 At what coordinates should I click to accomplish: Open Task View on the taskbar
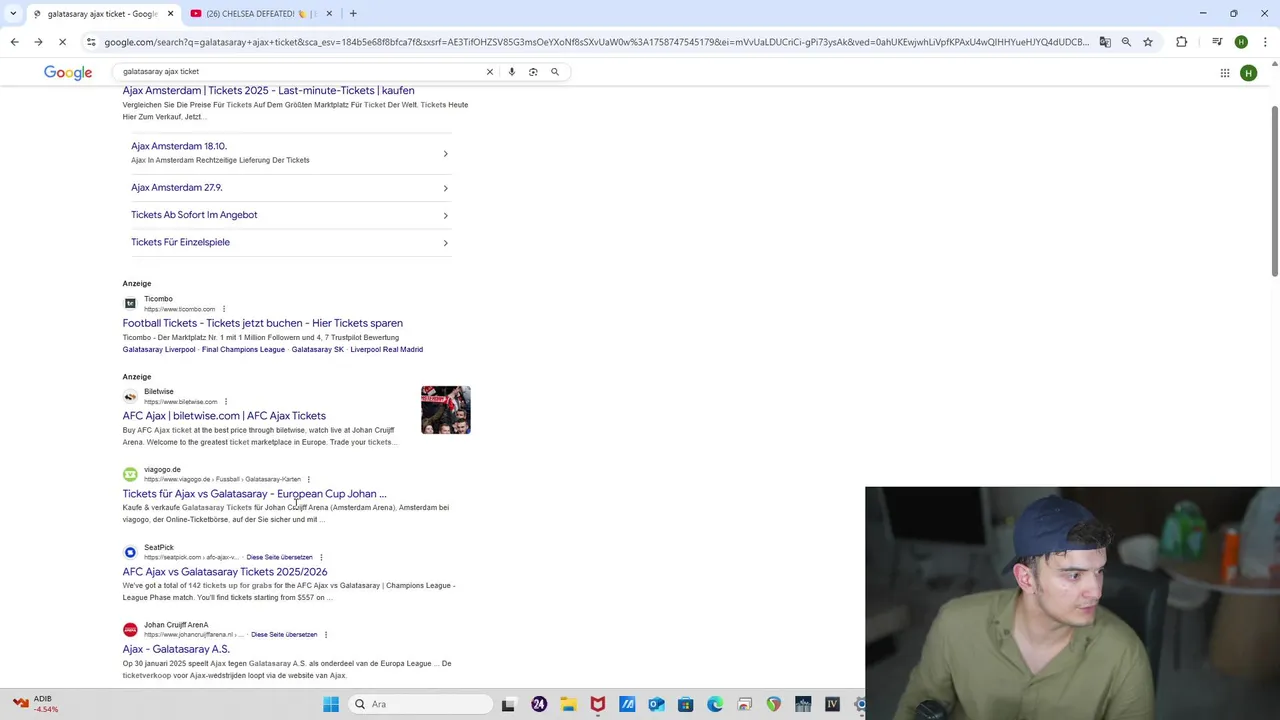(508, 704)
